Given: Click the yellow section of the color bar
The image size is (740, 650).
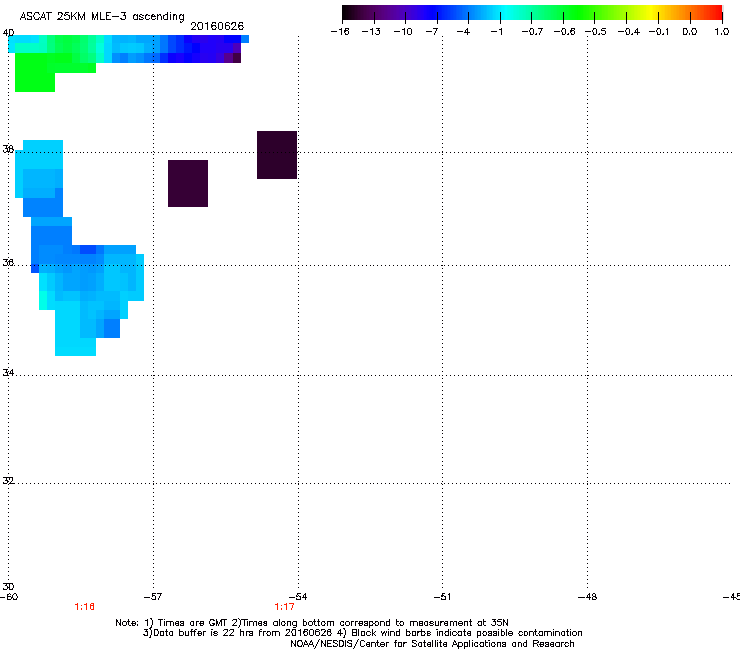Looking at the screenshot, I should [651, 13].
